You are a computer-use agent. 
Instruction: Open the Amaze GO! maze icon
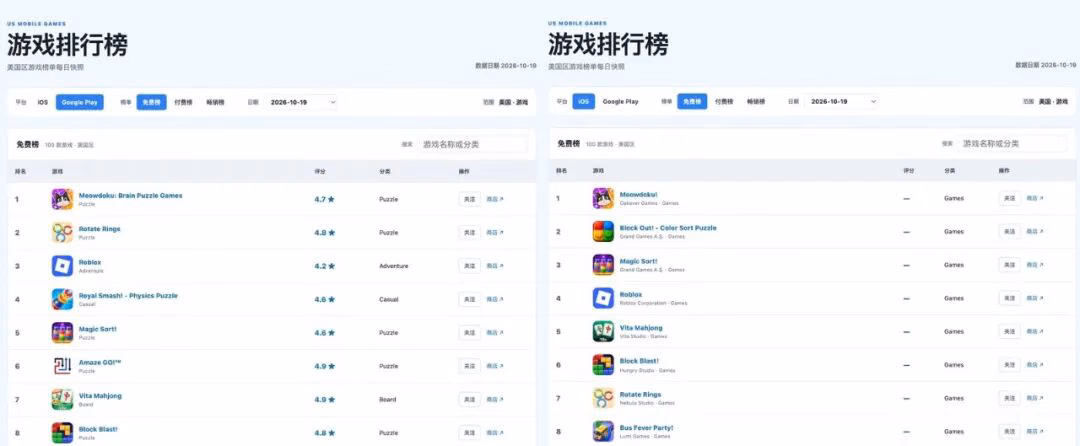pos(62,366)
